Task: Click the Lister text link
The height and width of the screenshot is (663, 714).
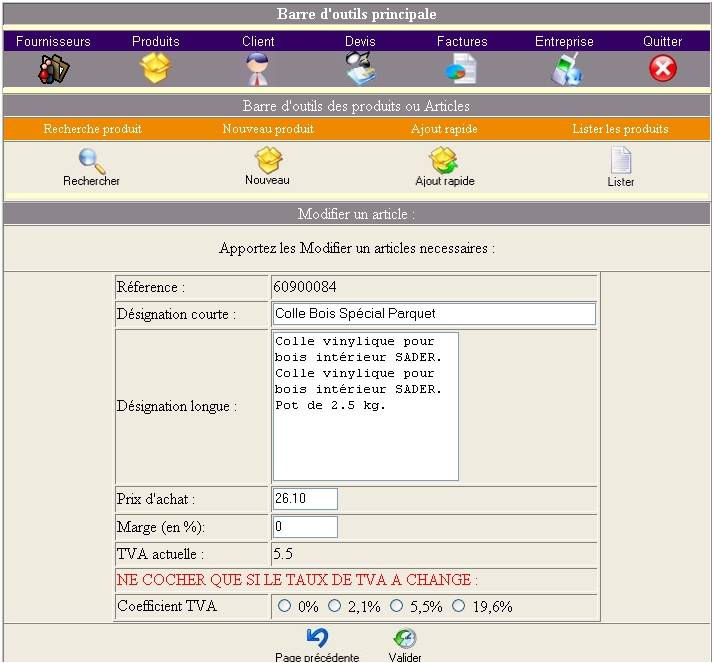Action: pos(621,182)
